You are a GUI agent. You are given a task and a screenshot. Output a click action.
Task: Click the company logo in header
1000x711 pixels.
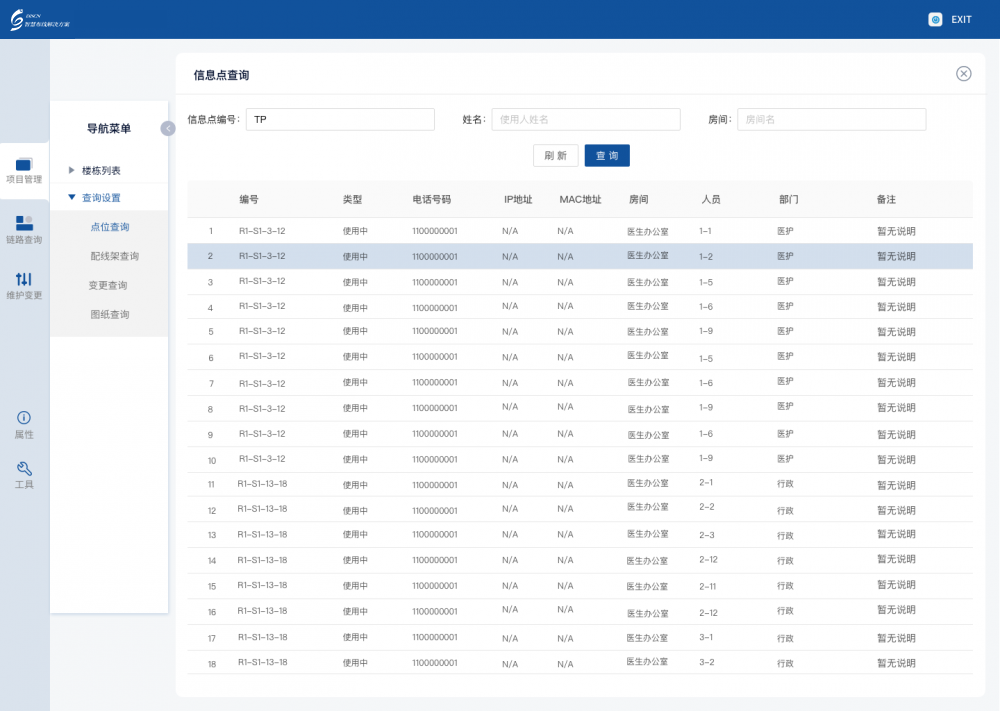[40, 20]
